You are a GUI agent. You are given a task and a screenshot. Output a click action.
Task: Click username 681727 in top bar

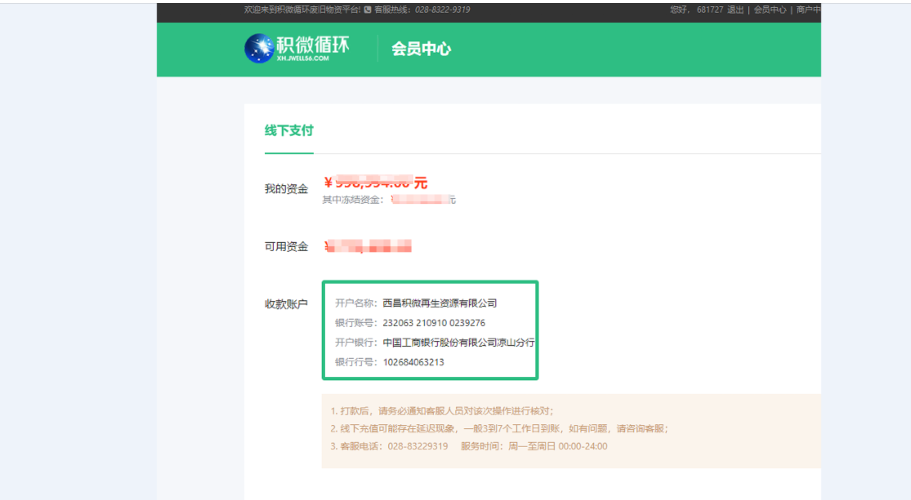(x=710, y=10)
